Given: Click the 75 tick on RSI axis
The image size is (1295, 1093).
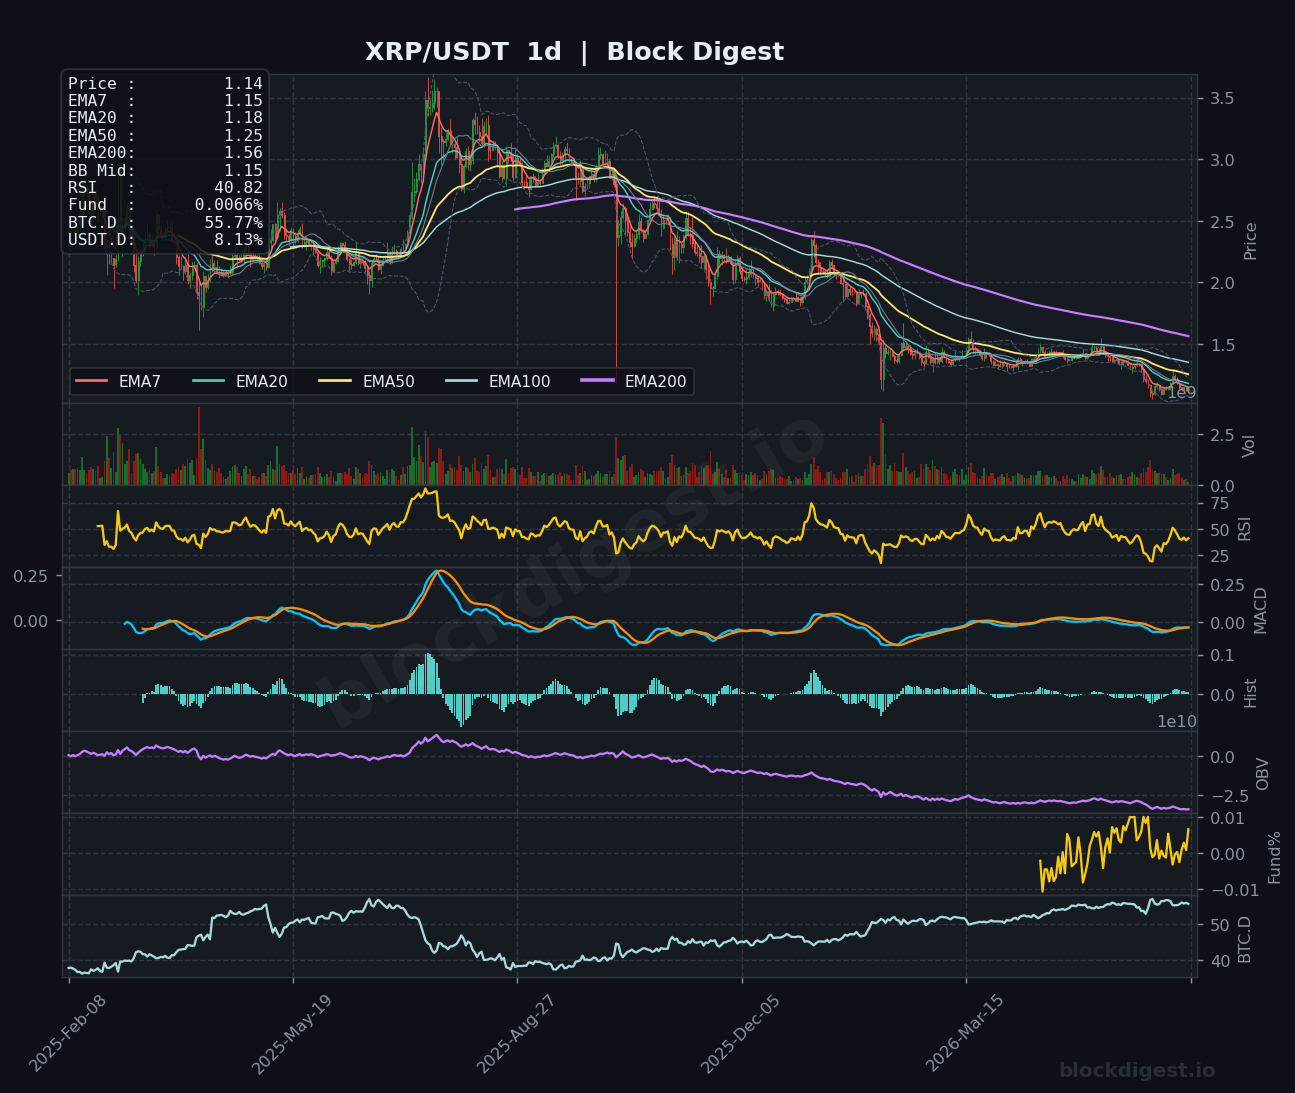Looking at the screenshot, I should [x=1219, y=503].
